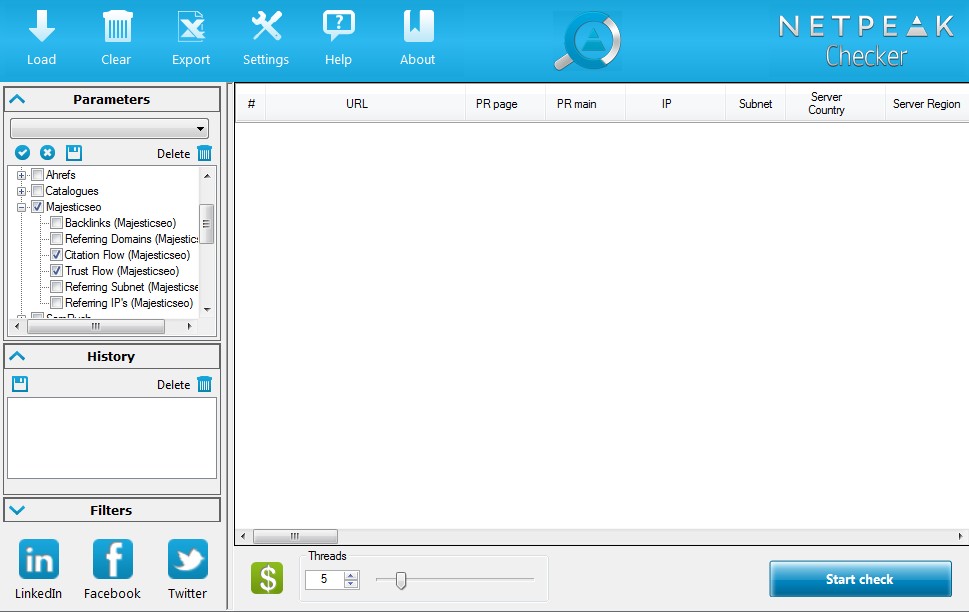This screenshot has height=612, width=969.
Task: Click the parameters tree horizontal scrollbar thumb
Action: point(96,326)
